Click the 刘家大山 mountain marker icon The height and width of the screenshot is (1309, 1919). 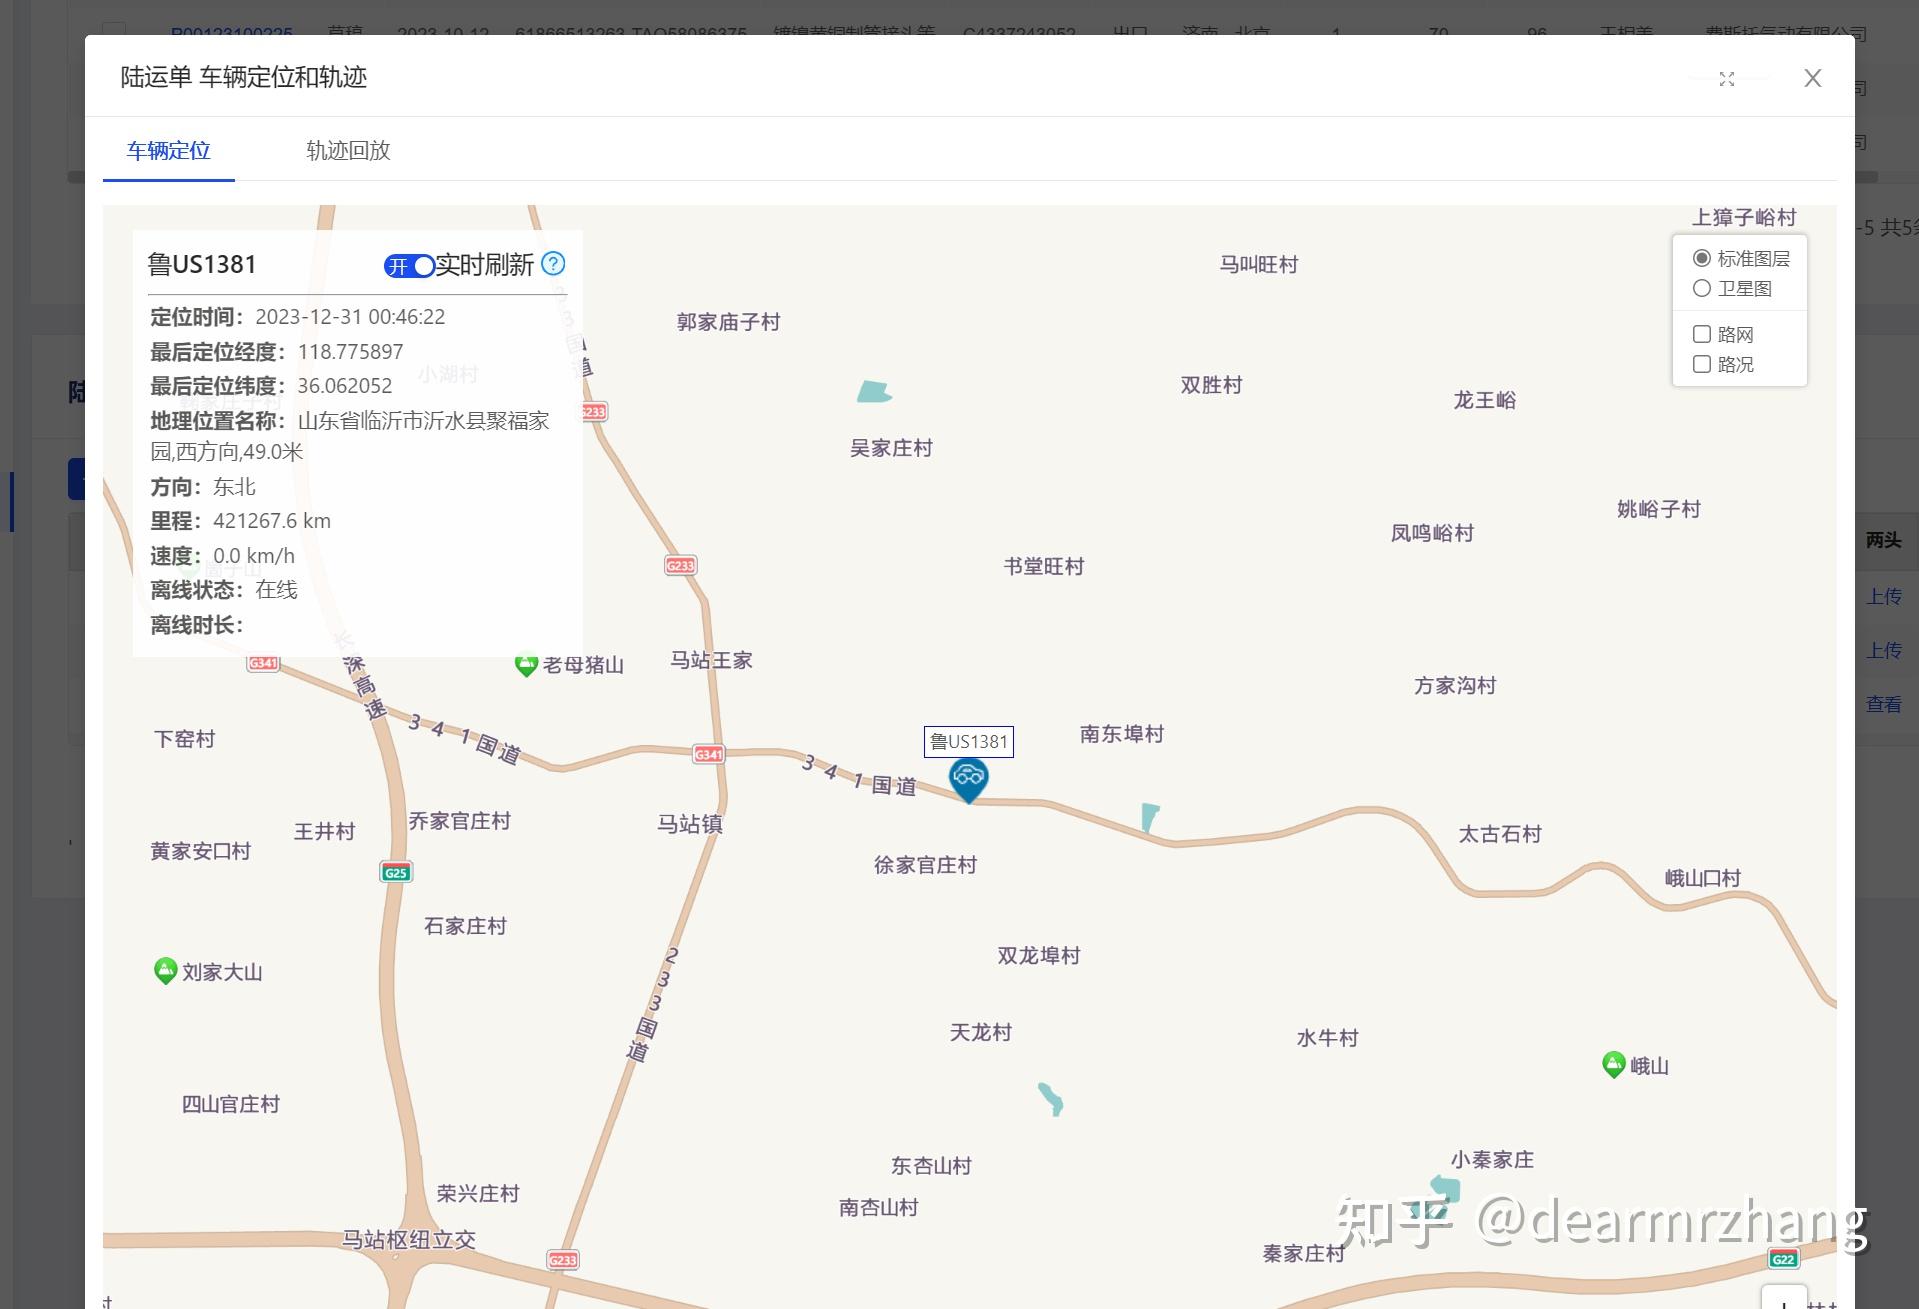pyautogui.click(x=165, y=971)
